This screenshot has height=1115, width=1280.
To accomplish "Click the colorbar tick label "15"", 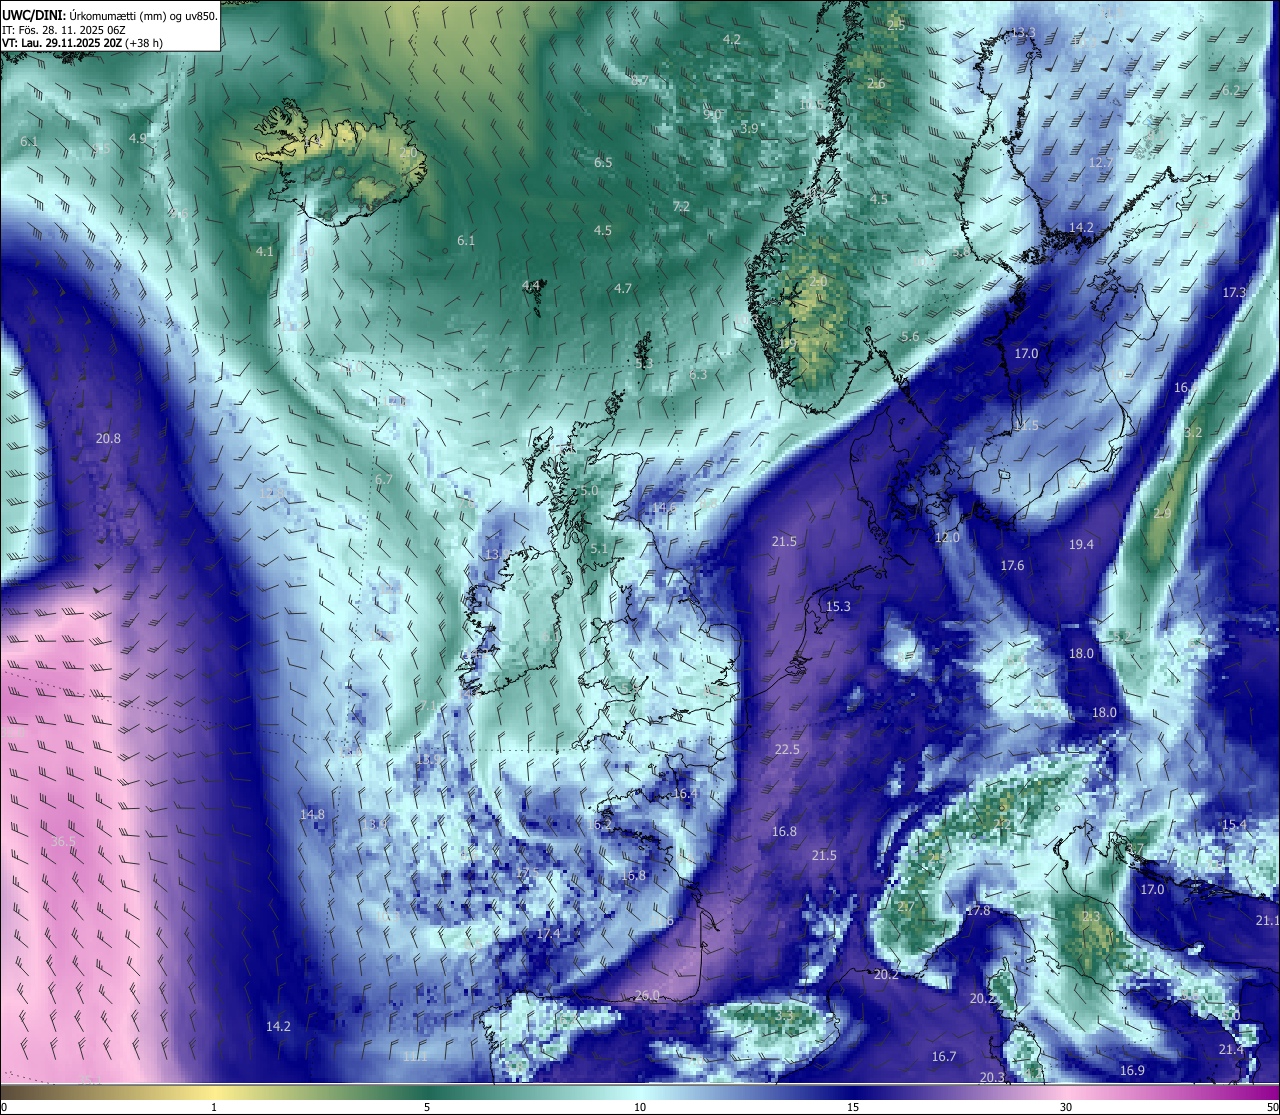I will click(x=853, y=1107).
